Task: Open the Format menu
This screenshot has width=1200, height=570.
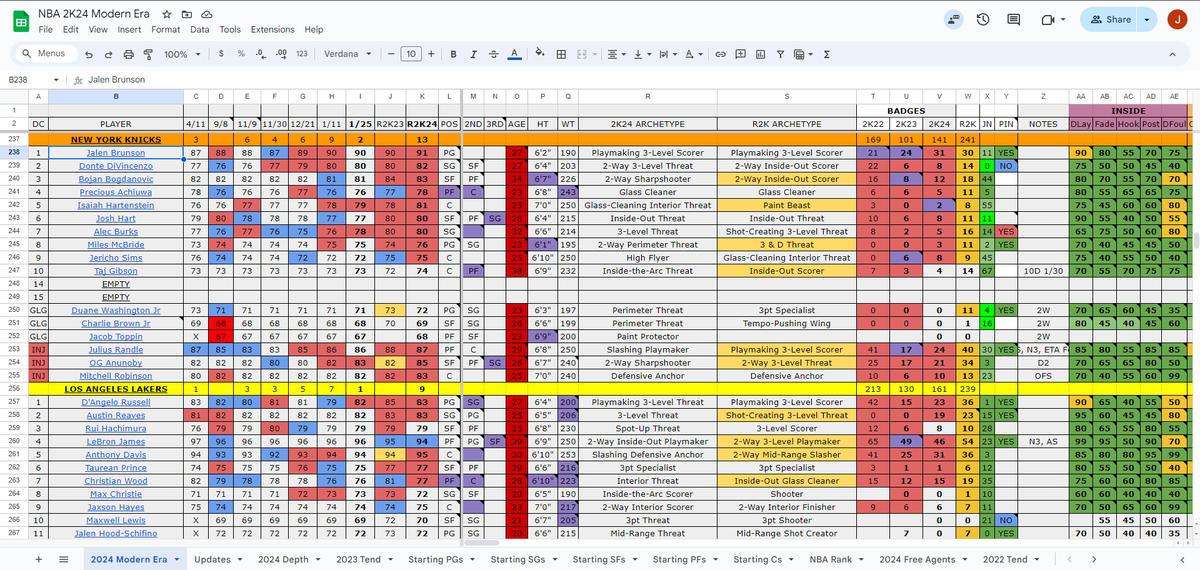Action: (x=166, y=30)
